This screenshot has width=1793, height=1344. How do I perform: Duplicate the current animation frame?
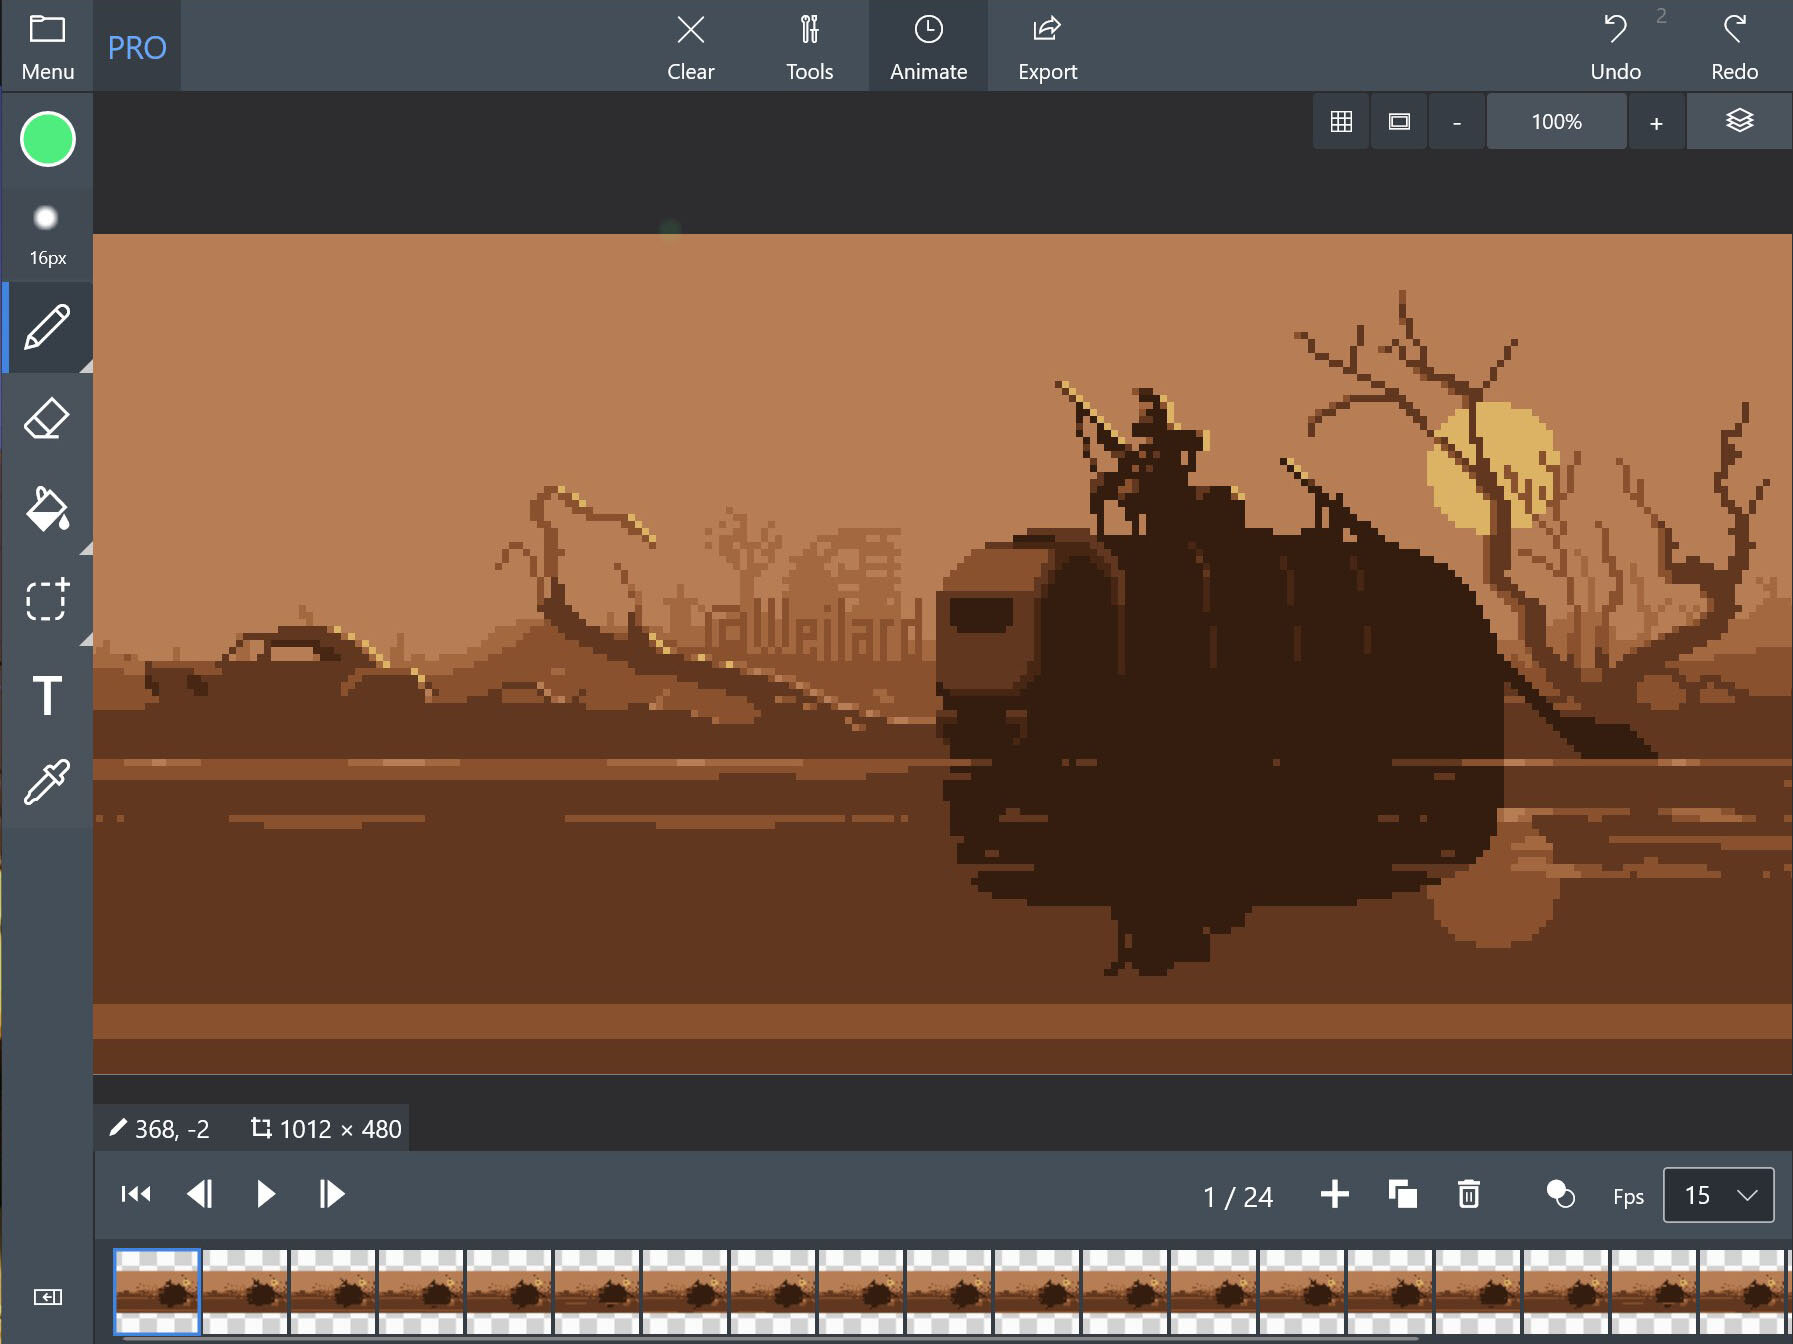pyautogui.click(x=1402, y=1194)
